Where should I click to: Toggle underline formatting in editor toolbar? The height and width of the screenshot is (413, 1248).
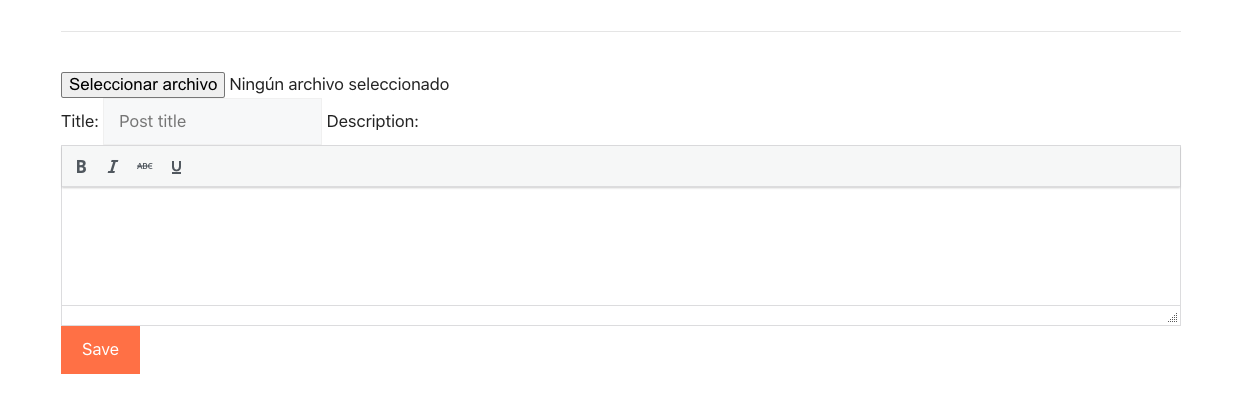click(x=177, y=167)
